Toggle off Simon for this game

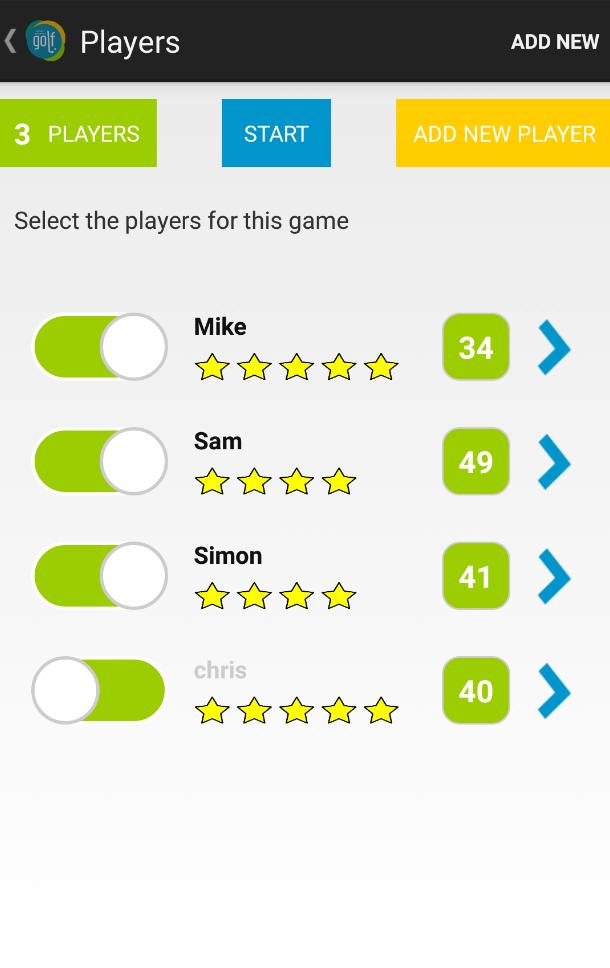100,576
